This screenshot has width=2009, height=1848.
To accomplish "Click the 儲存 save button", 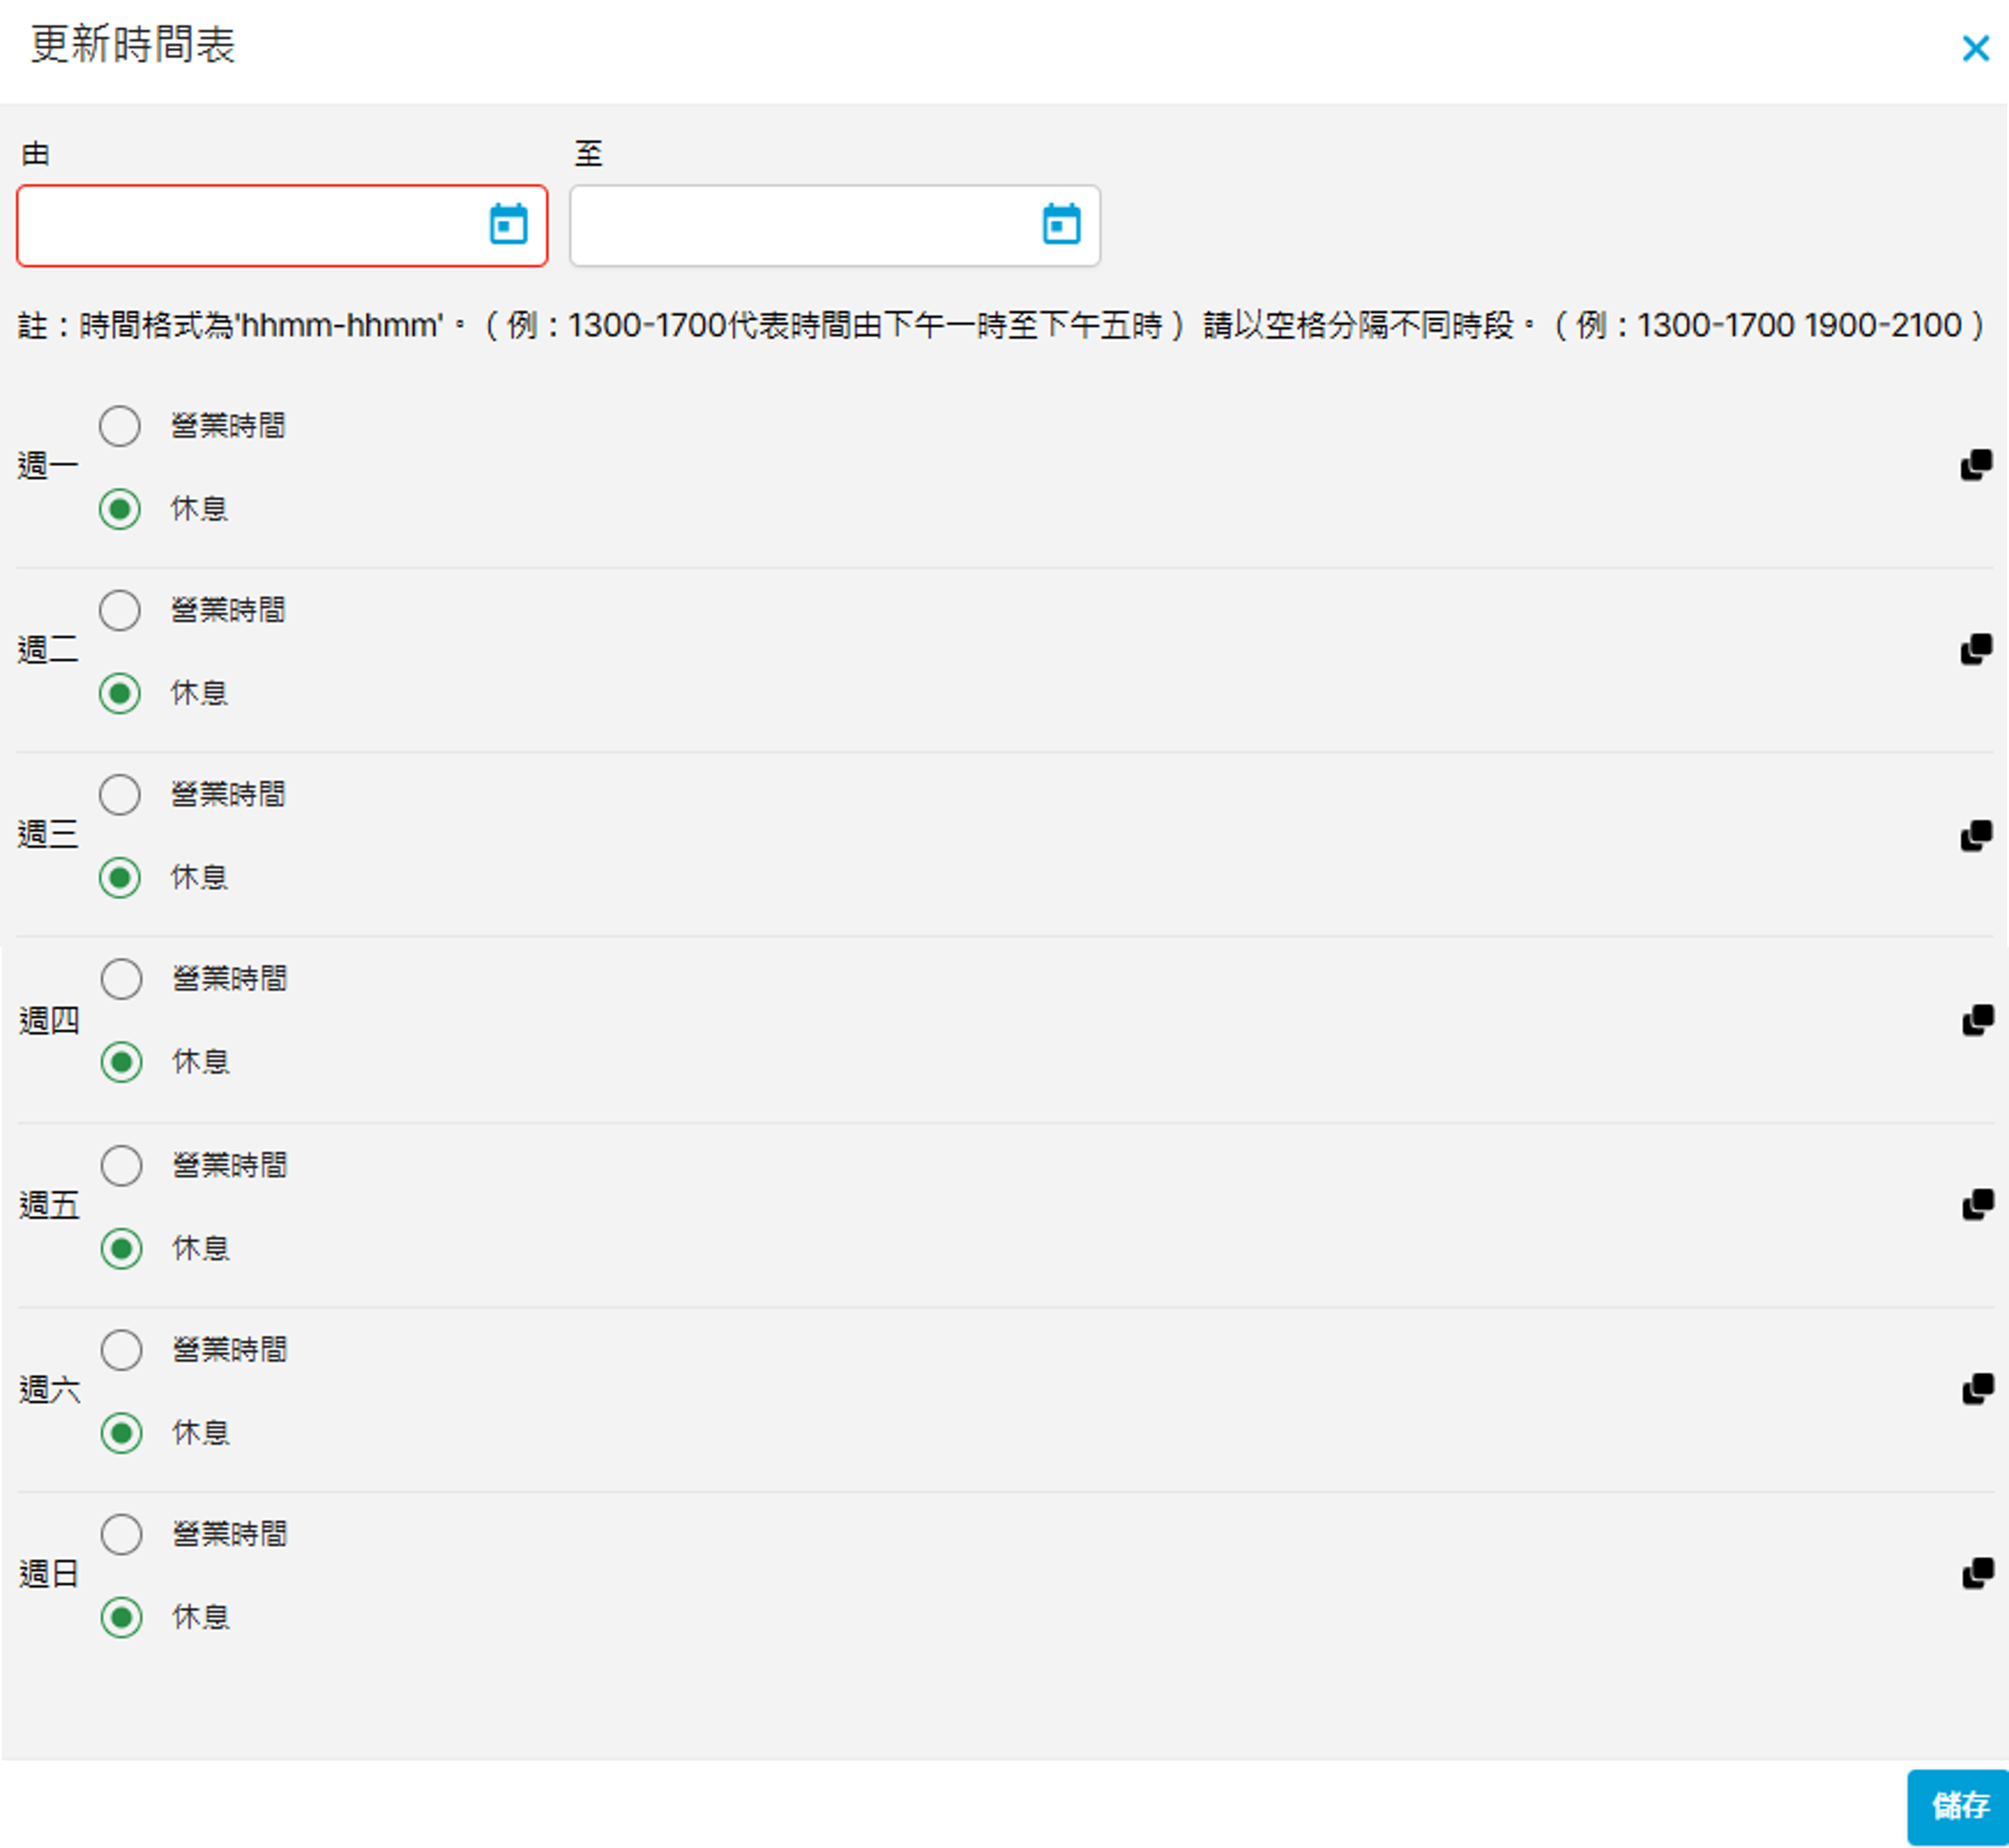I will pos(1958,1805).
